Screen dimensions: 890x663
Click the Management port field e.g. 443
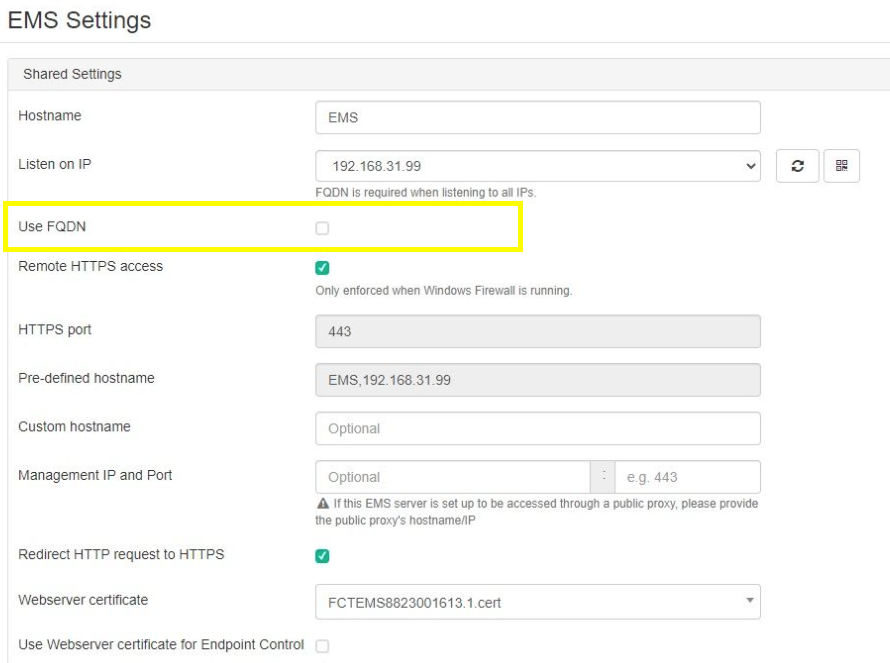tap(686, 477)
